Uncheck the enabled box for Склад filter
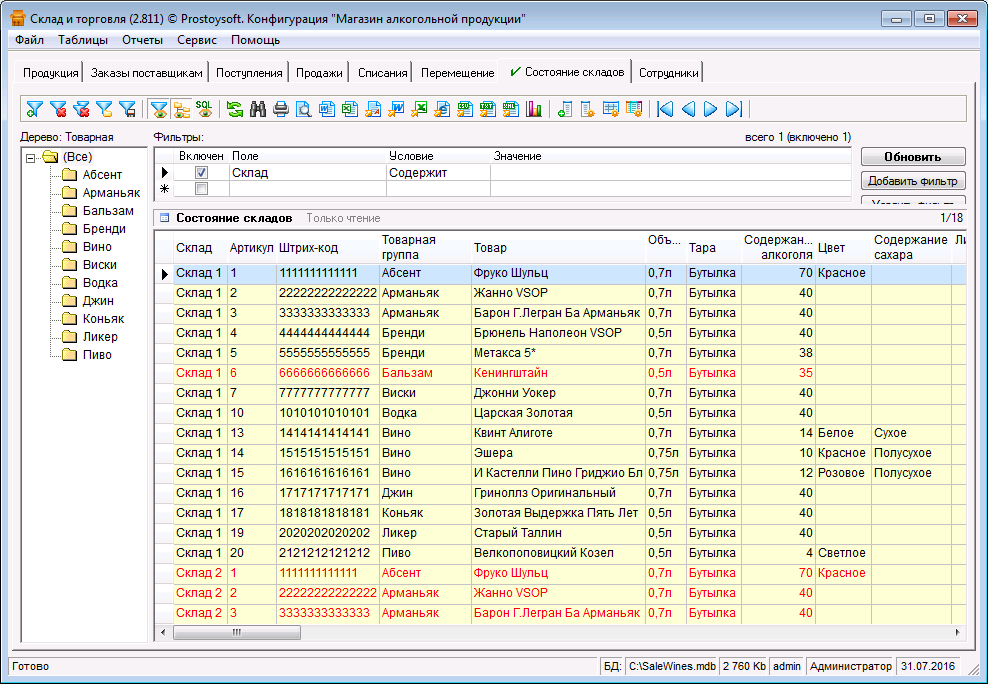Viewport: 988px width, 684px height. (201, 173)
